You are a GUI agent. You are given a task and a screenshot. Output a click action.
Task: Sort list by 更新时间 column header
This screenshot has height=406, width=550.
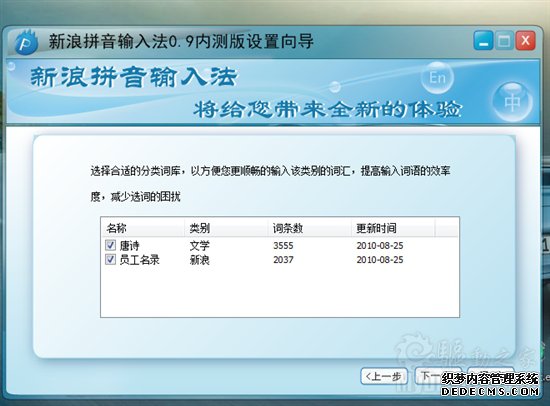393,228
